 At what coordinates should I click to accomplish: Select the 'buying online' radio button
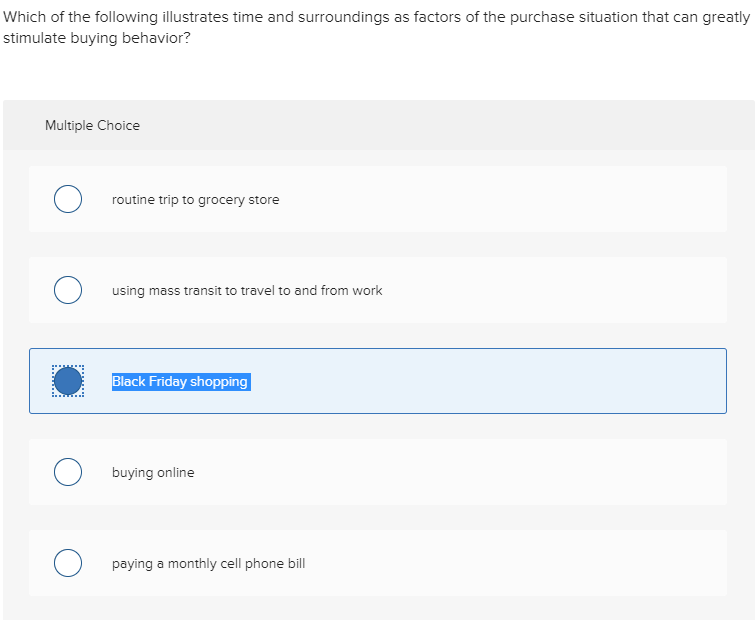pos(68,472)
